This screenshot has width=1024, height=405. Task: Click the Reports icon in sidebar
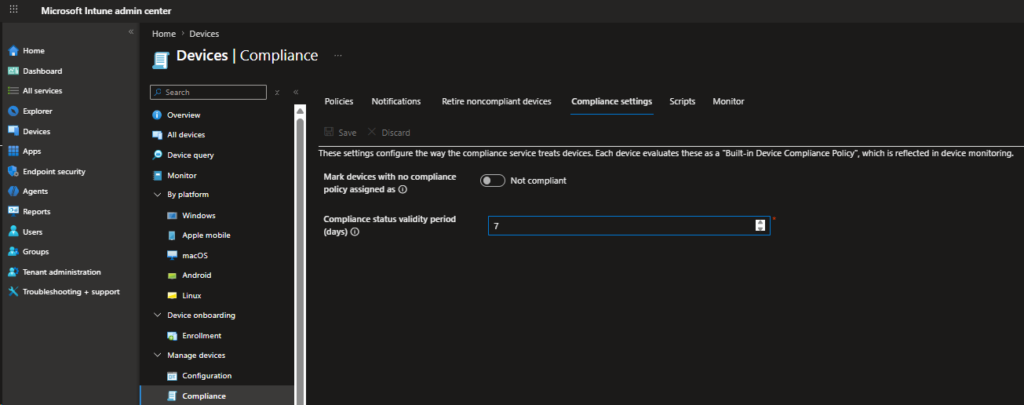point(13,212)
